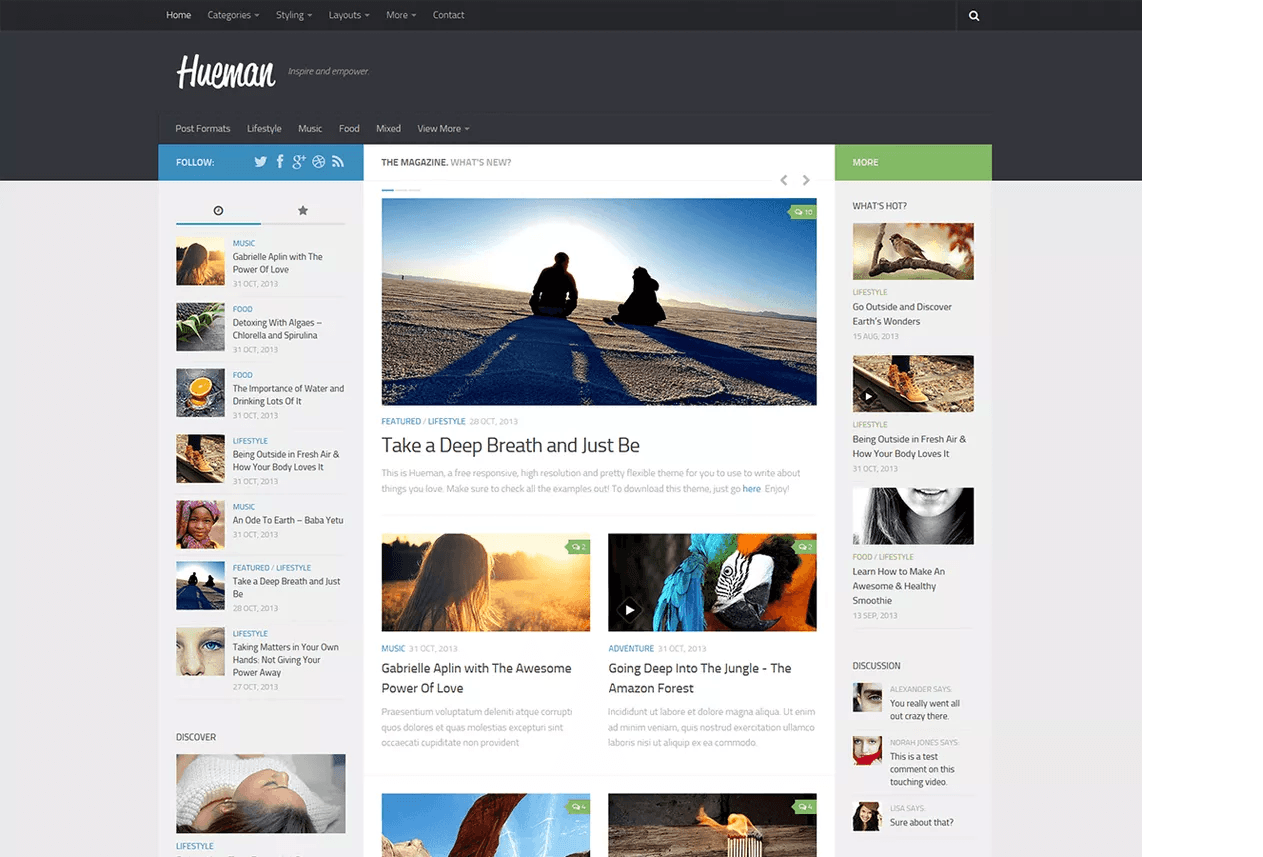
Task: Open Gabrielle Aplin sunset field image
Action: [x=486, y=582]
